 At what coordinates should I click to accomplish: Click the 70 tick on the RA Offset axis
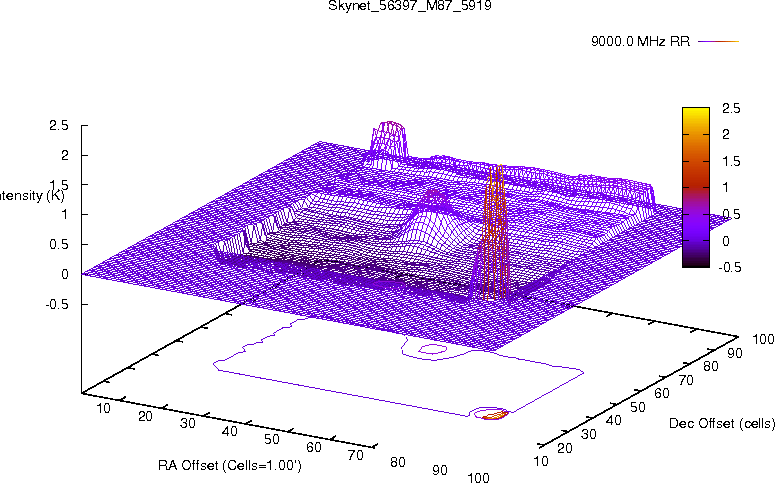tap(356, 455)
